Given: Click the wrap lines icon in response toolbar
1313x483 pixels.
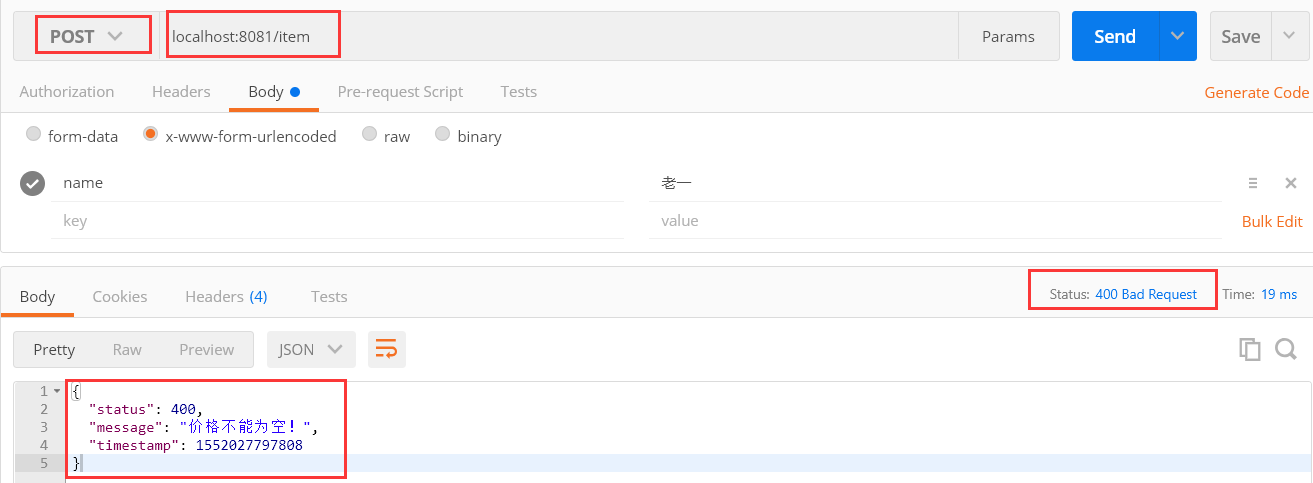Looking at the screenshot, I should click(386, 349).
